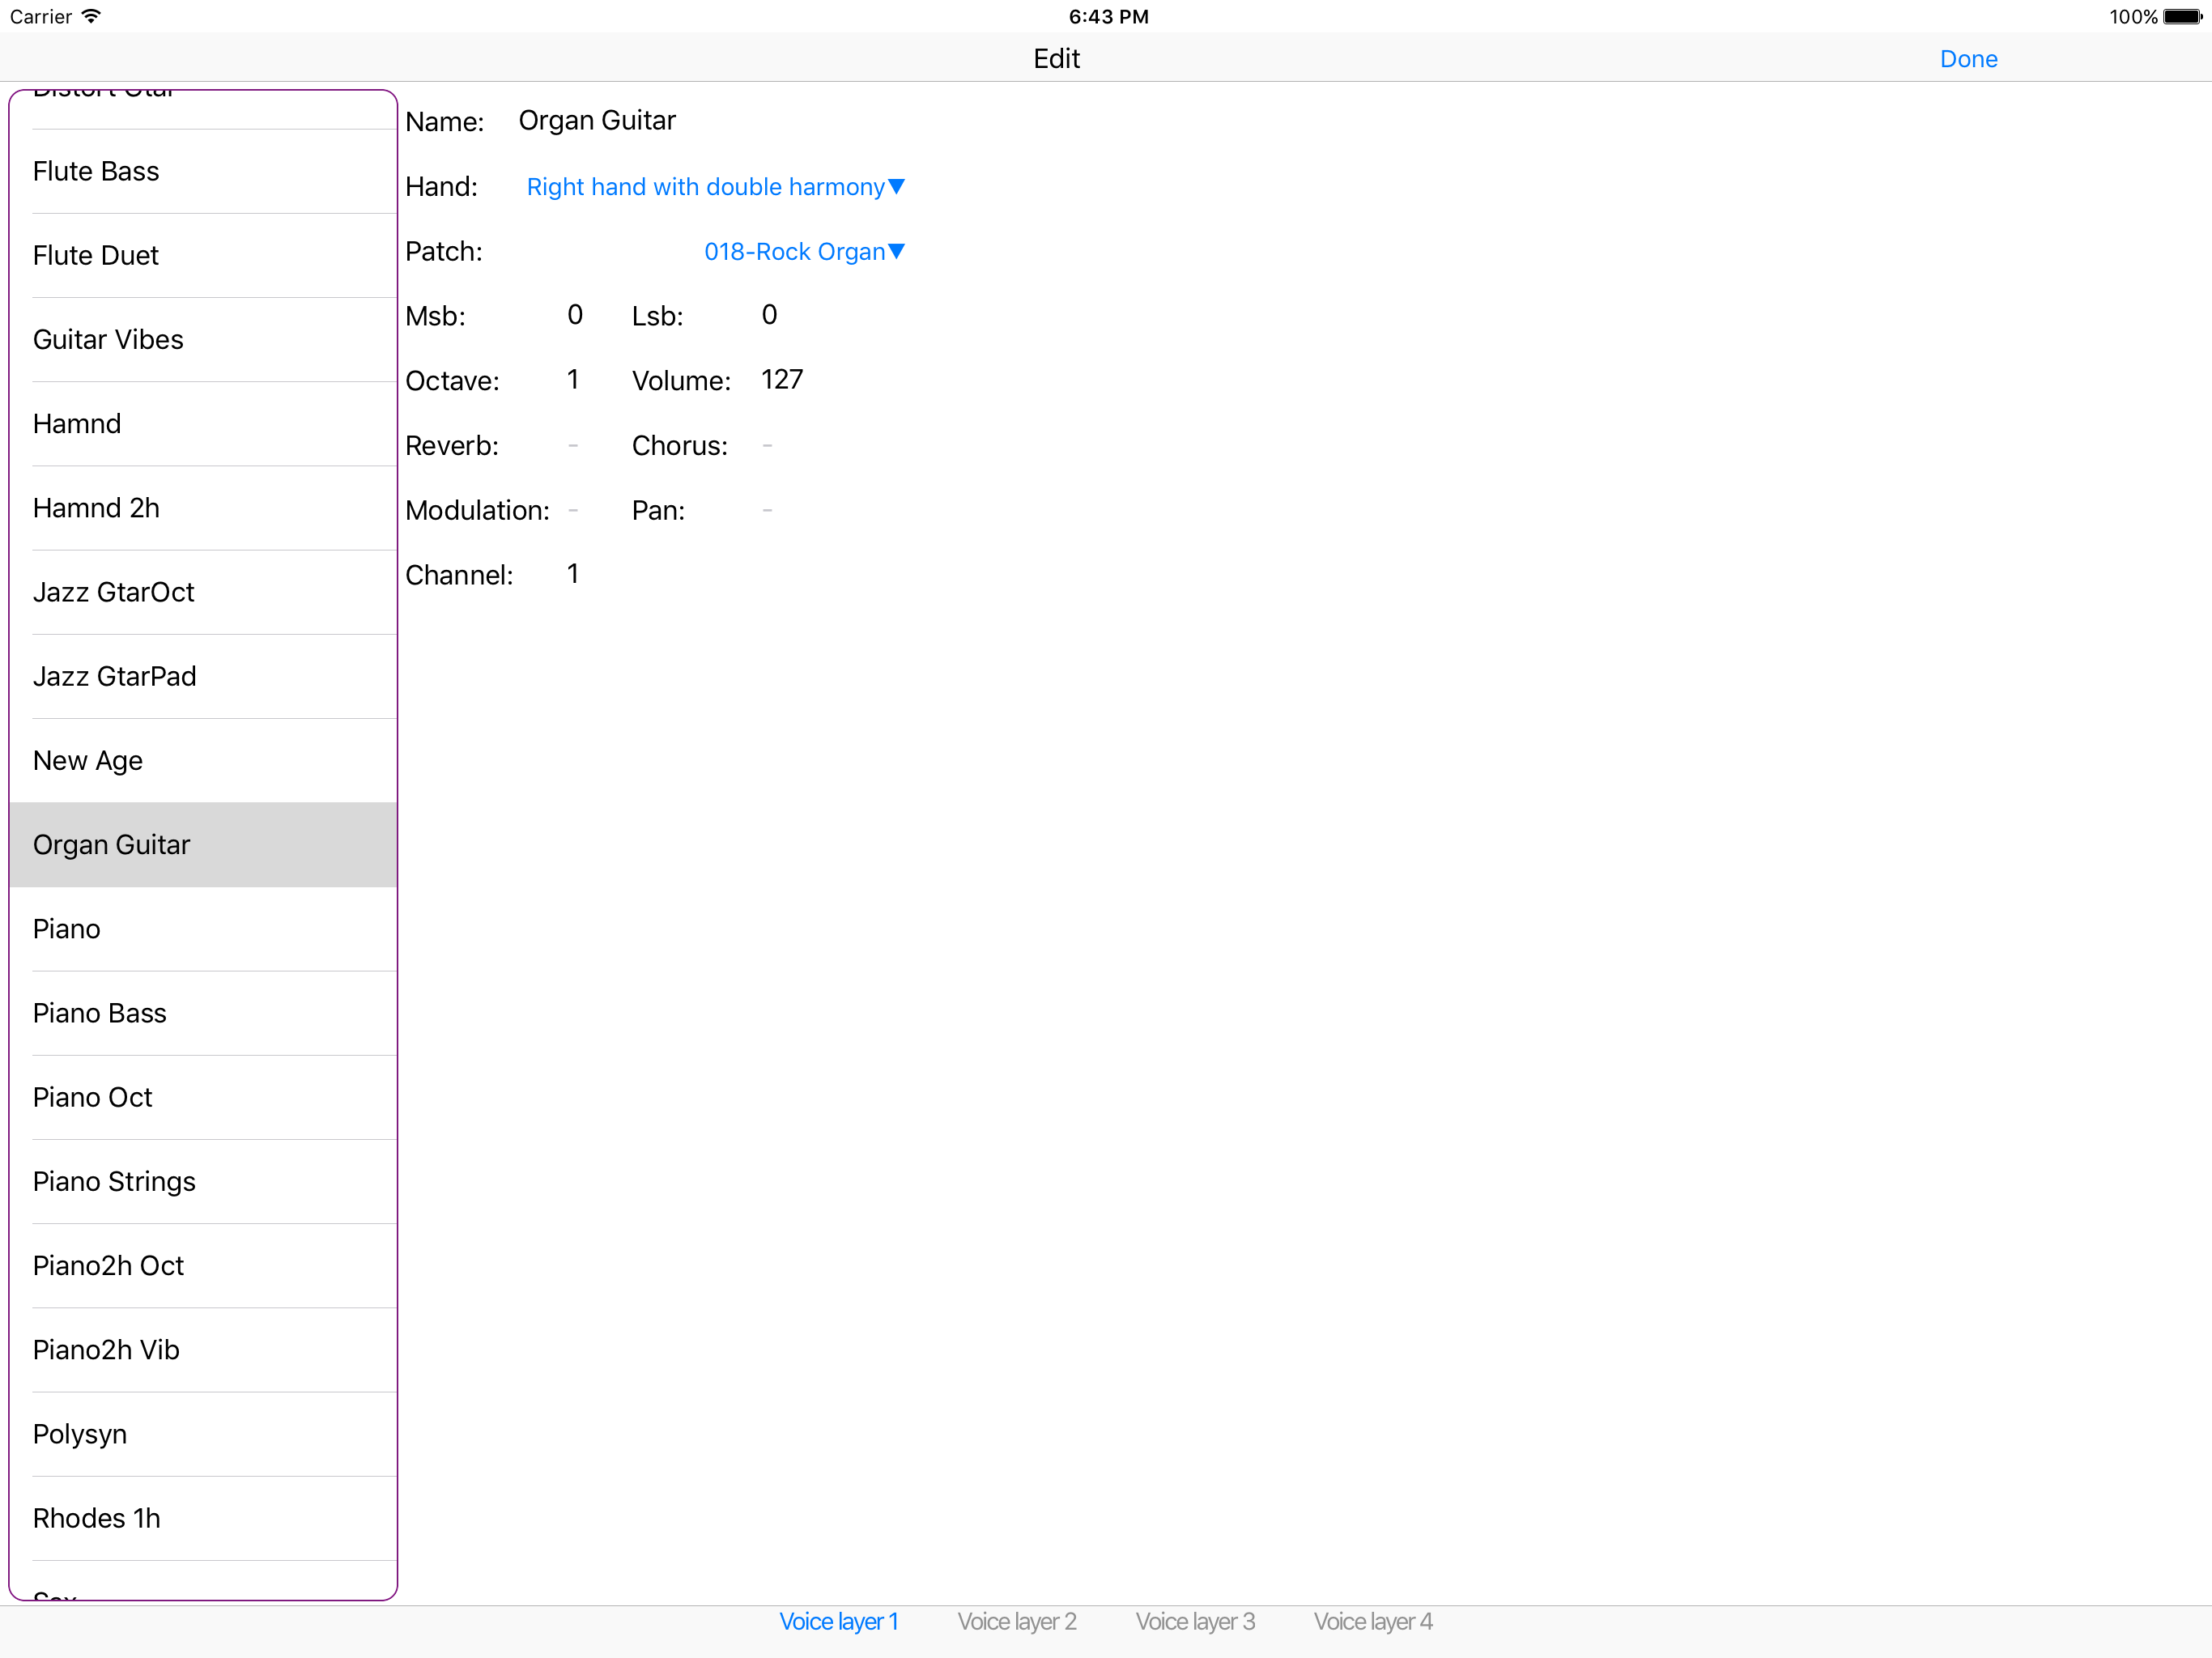Tap Done in the navigation bar

pyautogui.click(x=1968, y=59)
